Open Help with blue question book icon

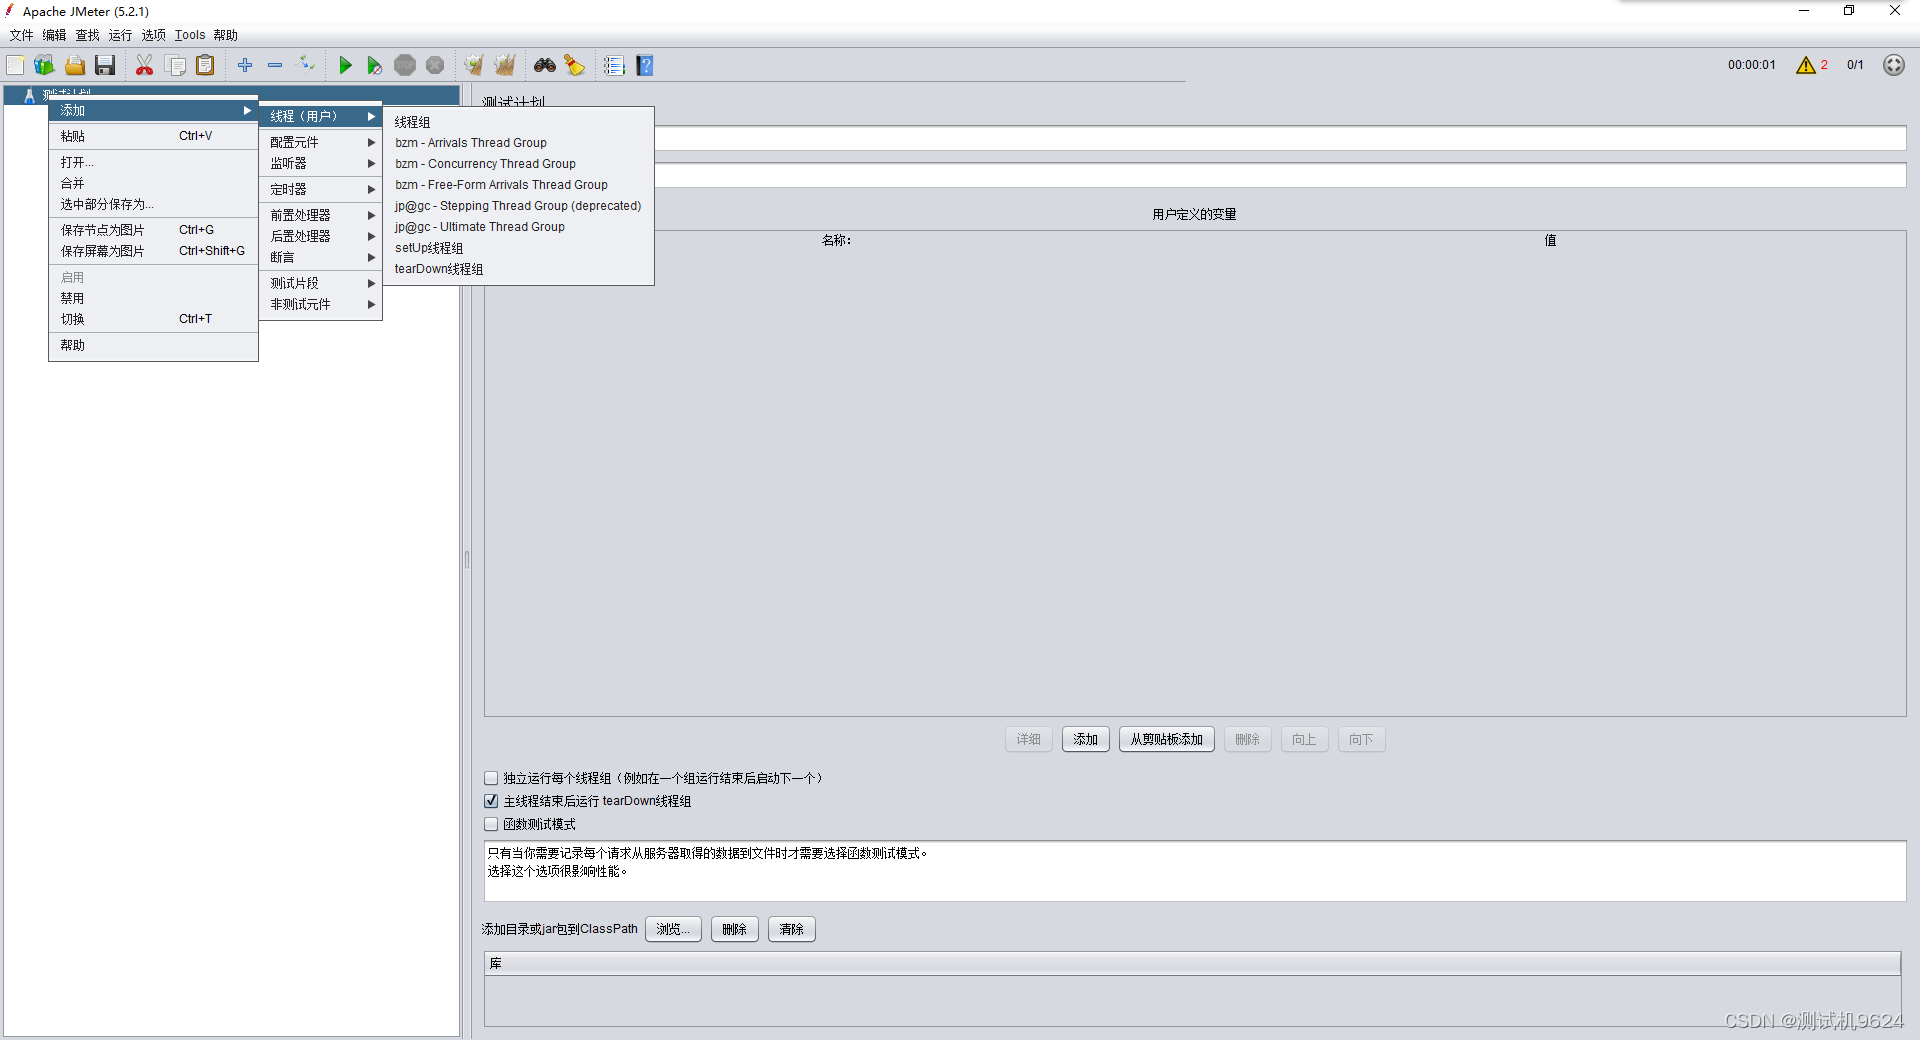tap(645, 65)
